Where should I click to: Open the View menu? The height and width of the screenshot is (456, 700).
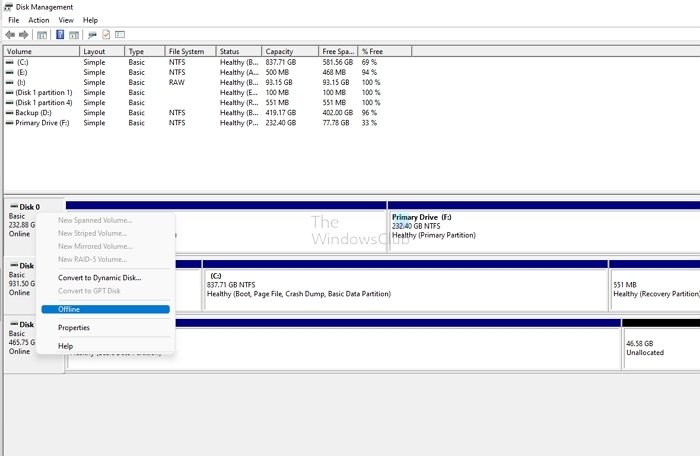[66, 20]
